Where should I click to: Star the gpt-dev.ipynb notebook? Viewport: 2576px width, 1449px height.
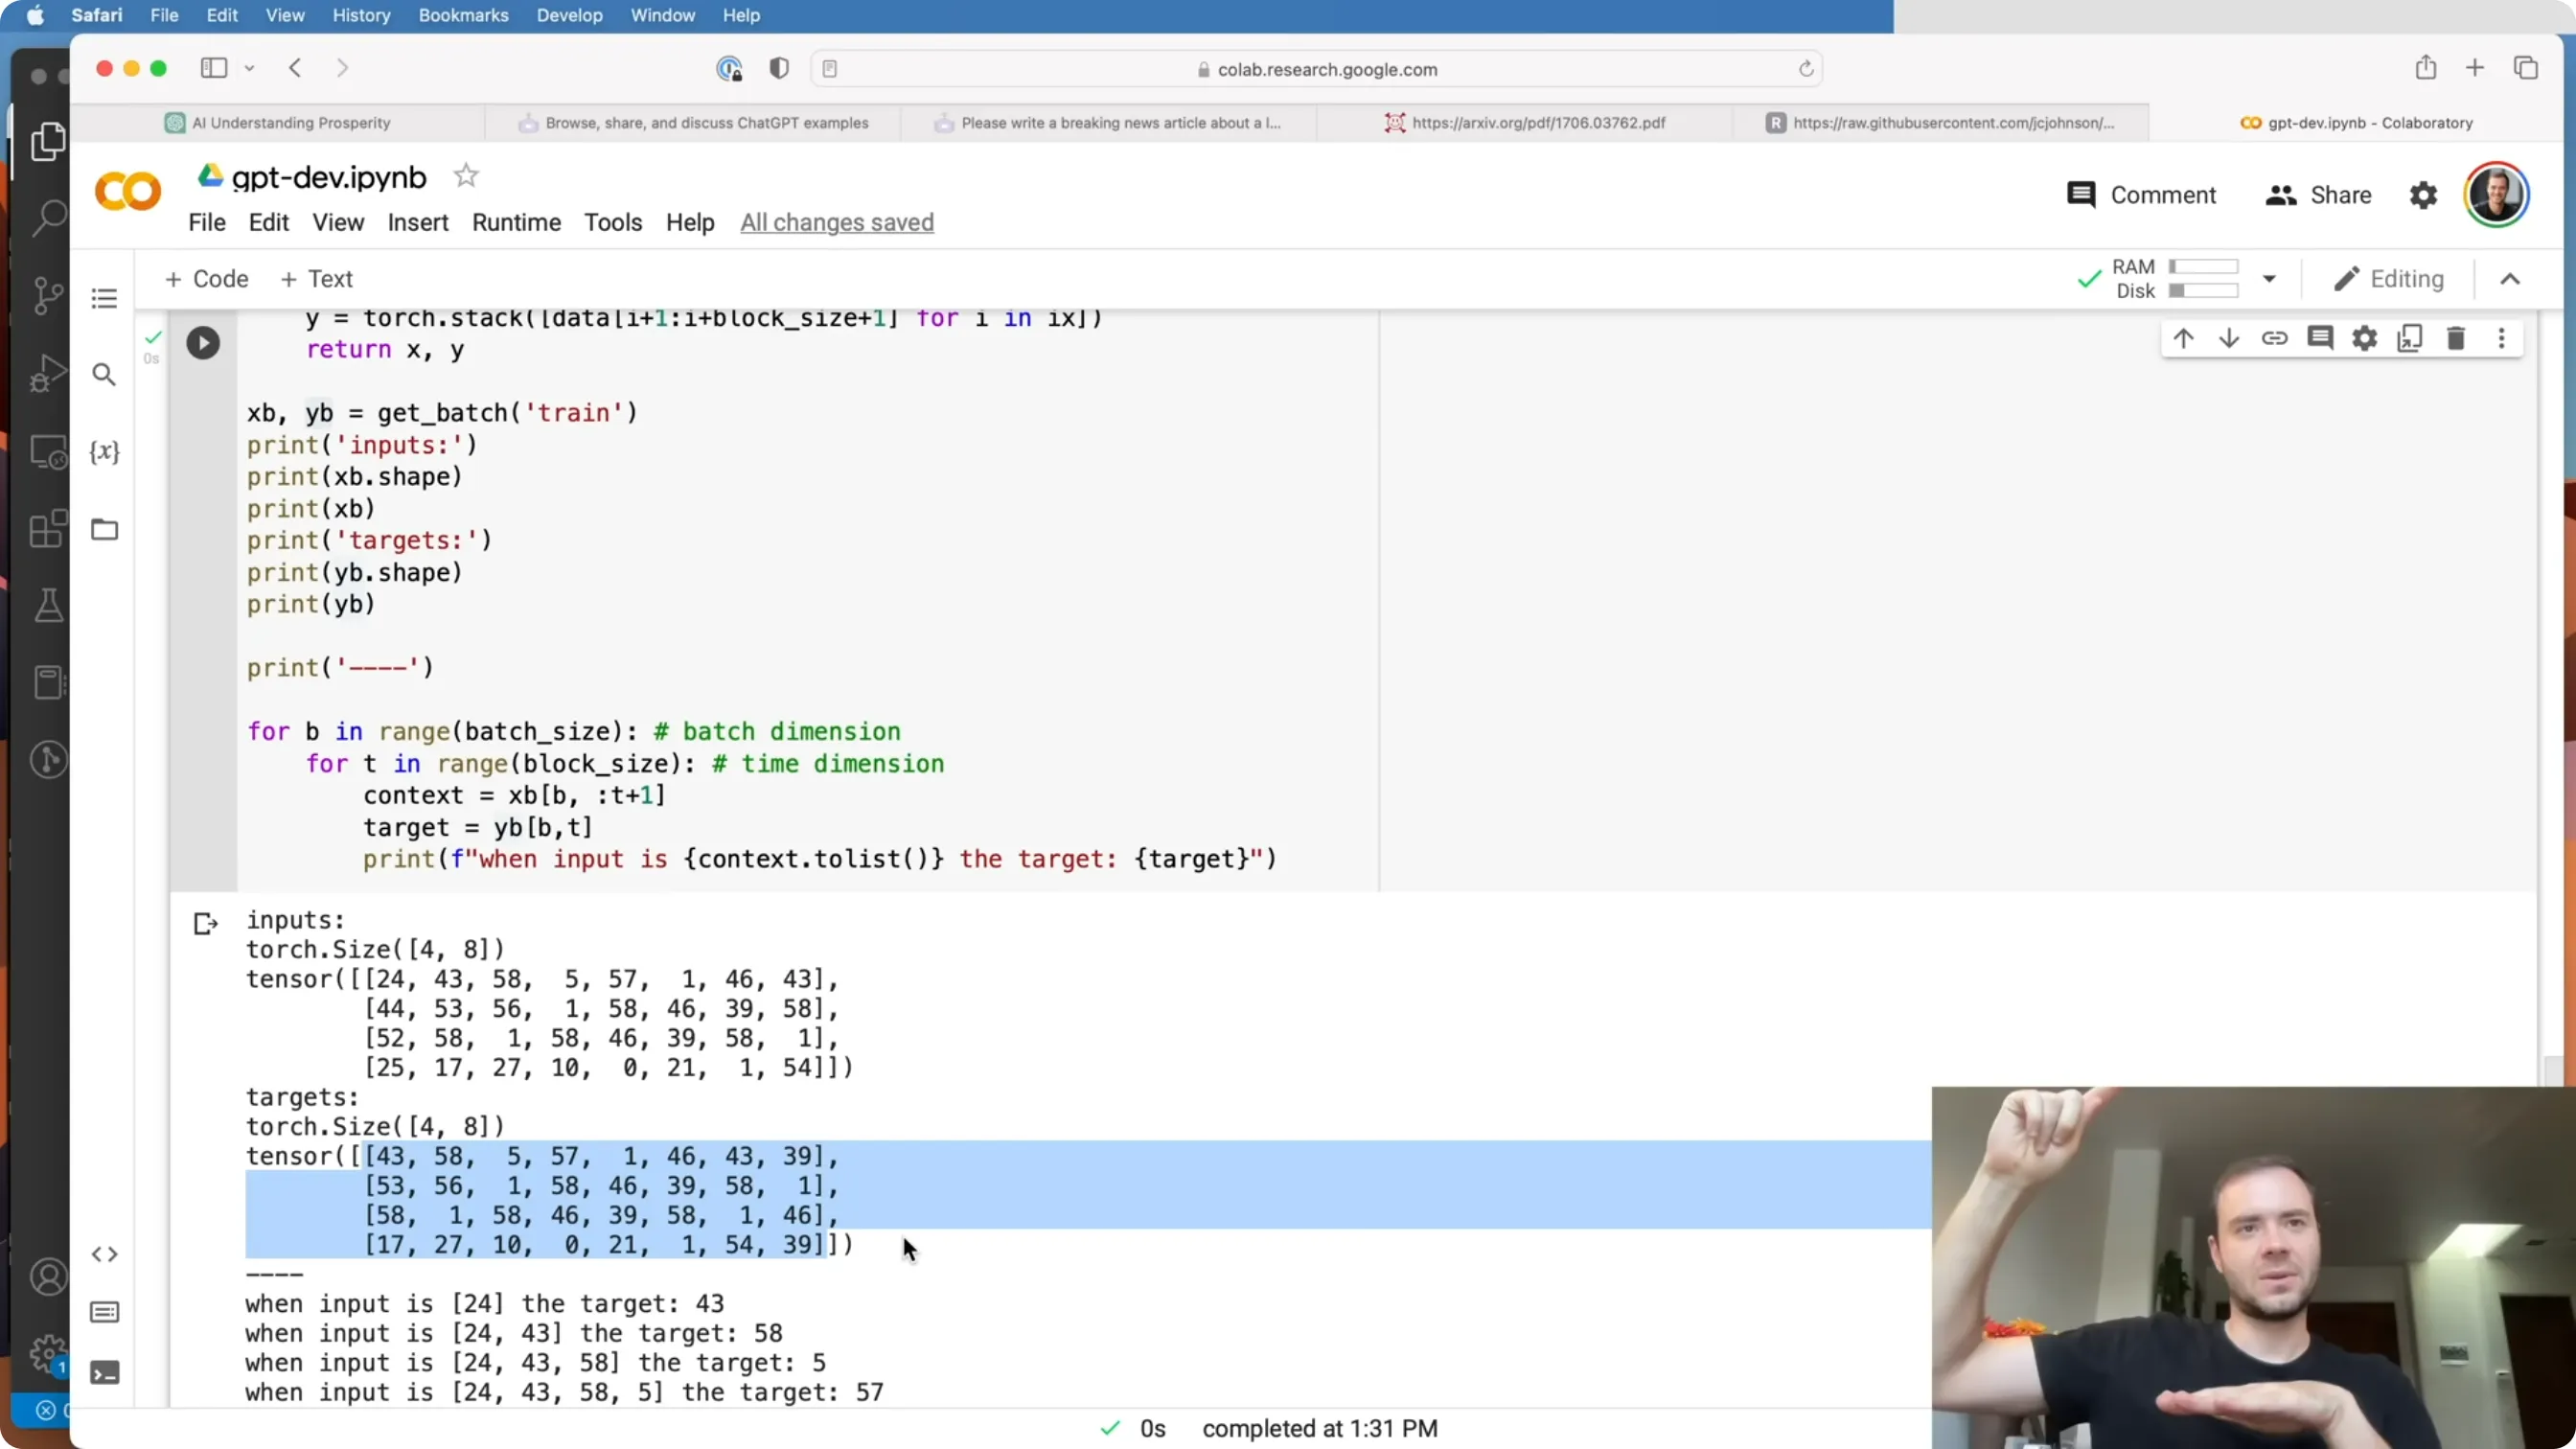click(x=466, y=176)
